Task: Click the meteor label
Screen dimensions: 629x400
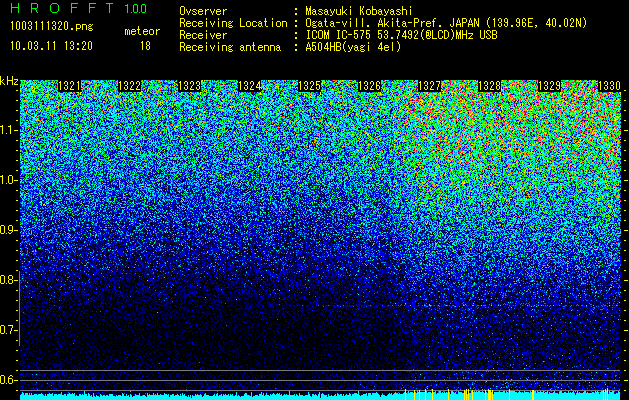Action: 142,31
